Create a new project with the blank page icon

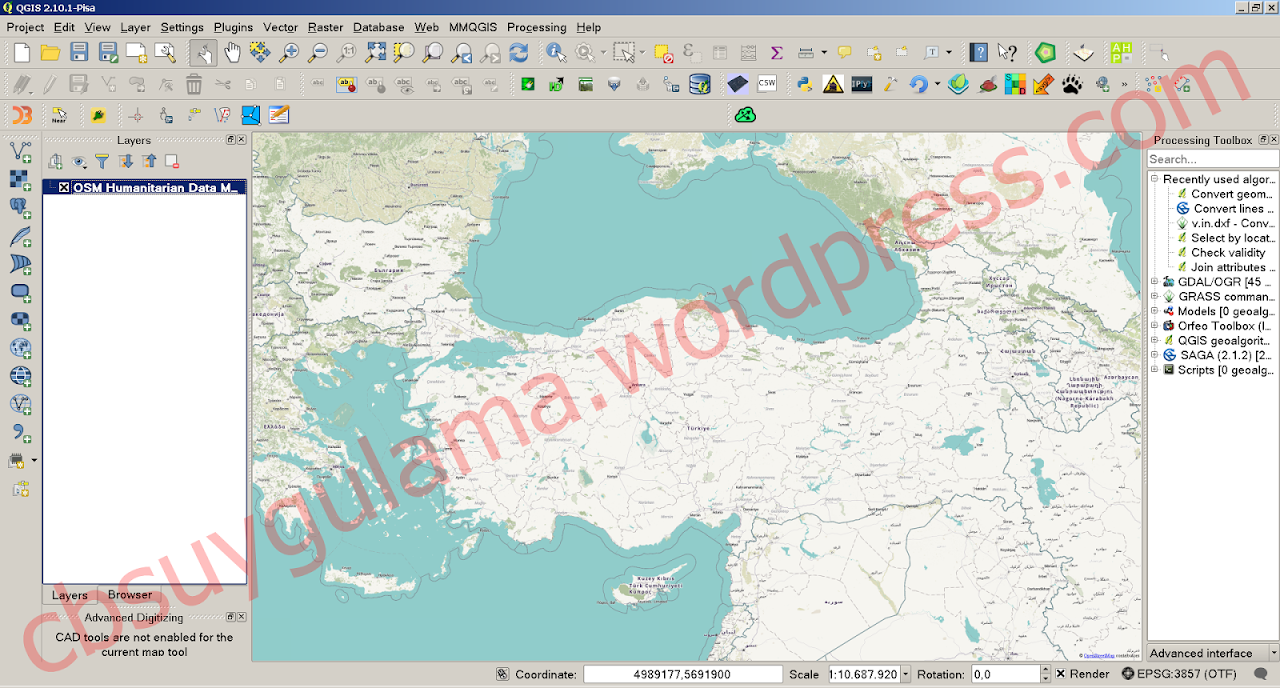[22, 53]
